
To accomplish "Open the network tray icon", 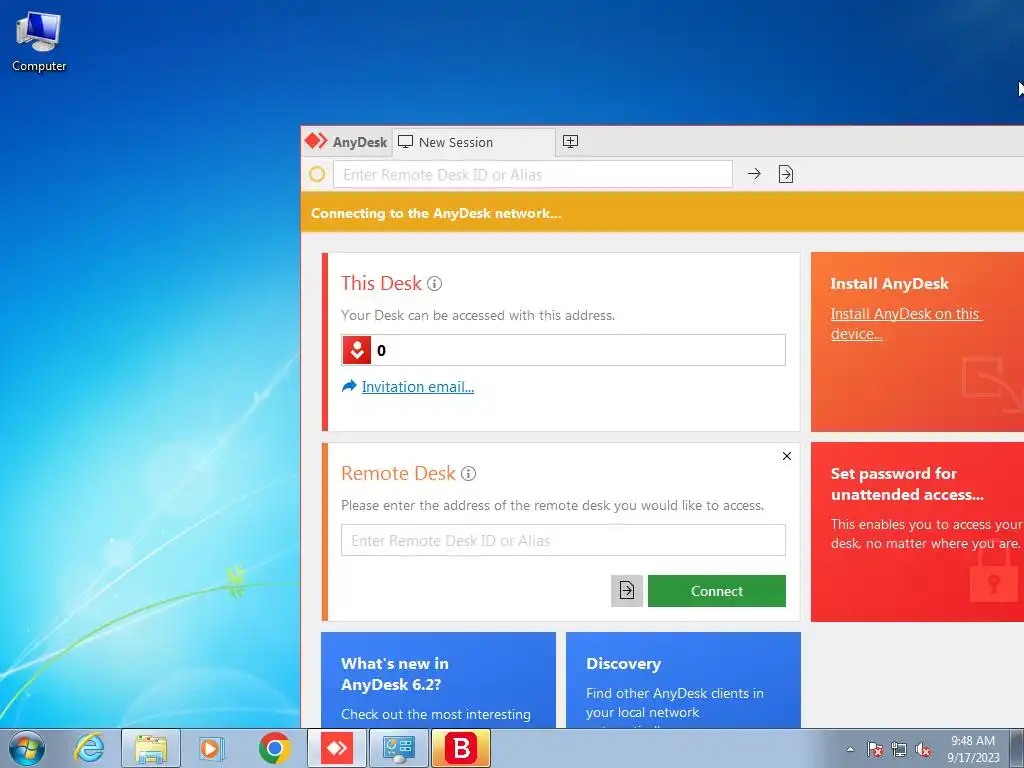I will [x=899, y=749].
